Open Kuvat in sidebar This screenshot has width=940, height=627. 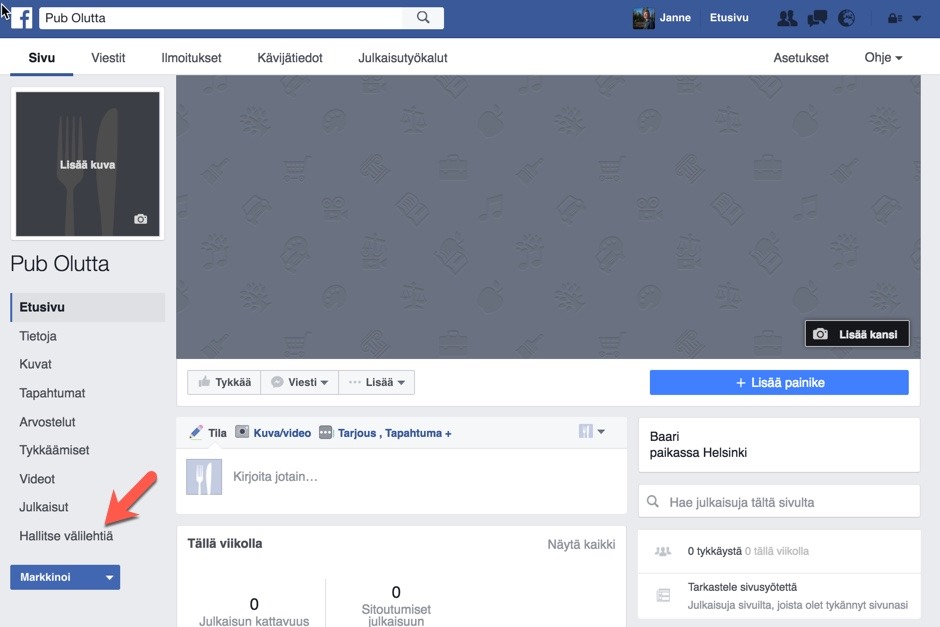coord(35,364)
